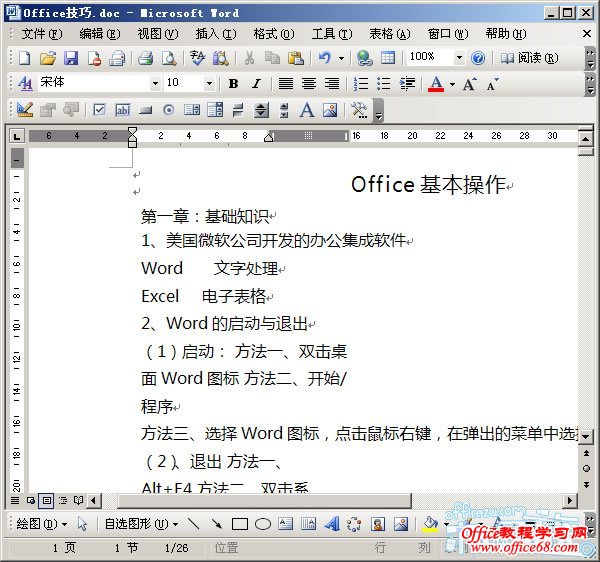
Task: Copy the selection
Action: tap(272, 58)
